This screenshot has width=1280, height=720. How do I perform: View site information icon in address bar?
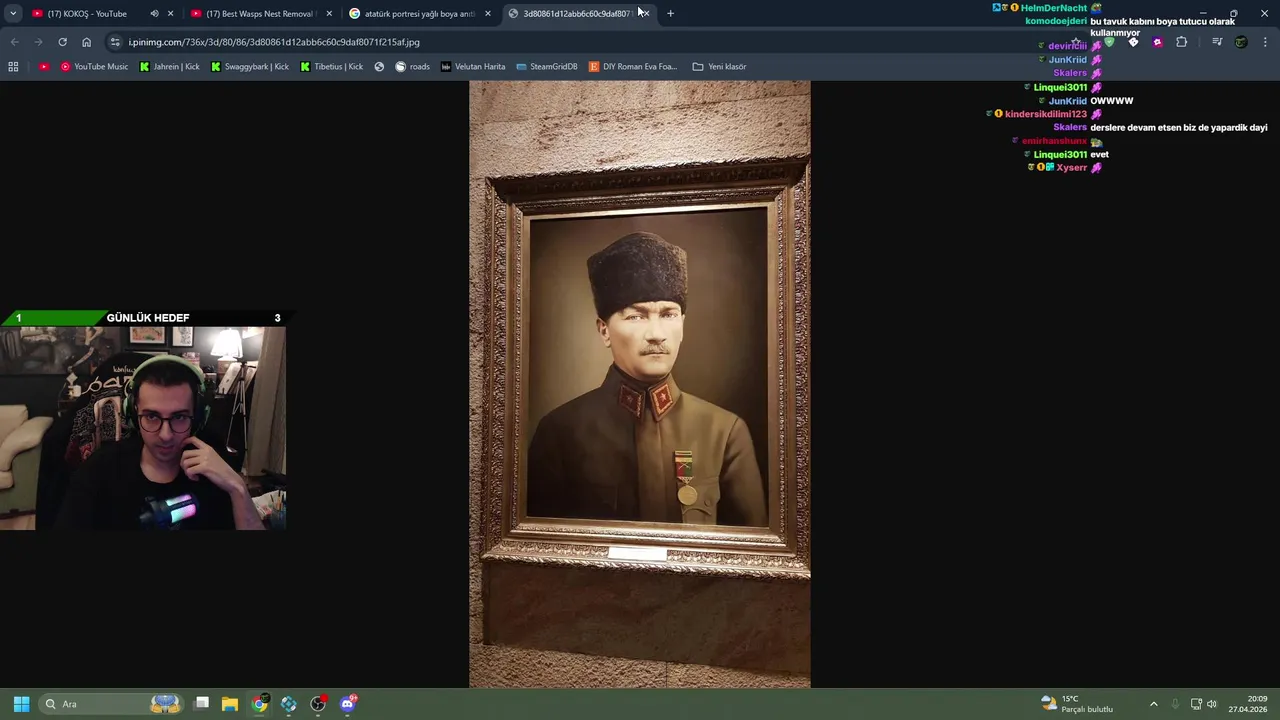tap(115, 42)
